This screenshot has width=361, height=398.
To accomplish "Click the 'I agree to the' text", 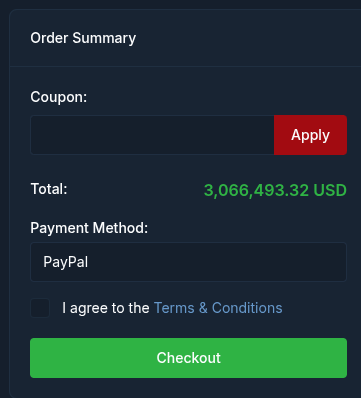I will tap(106, 308).
